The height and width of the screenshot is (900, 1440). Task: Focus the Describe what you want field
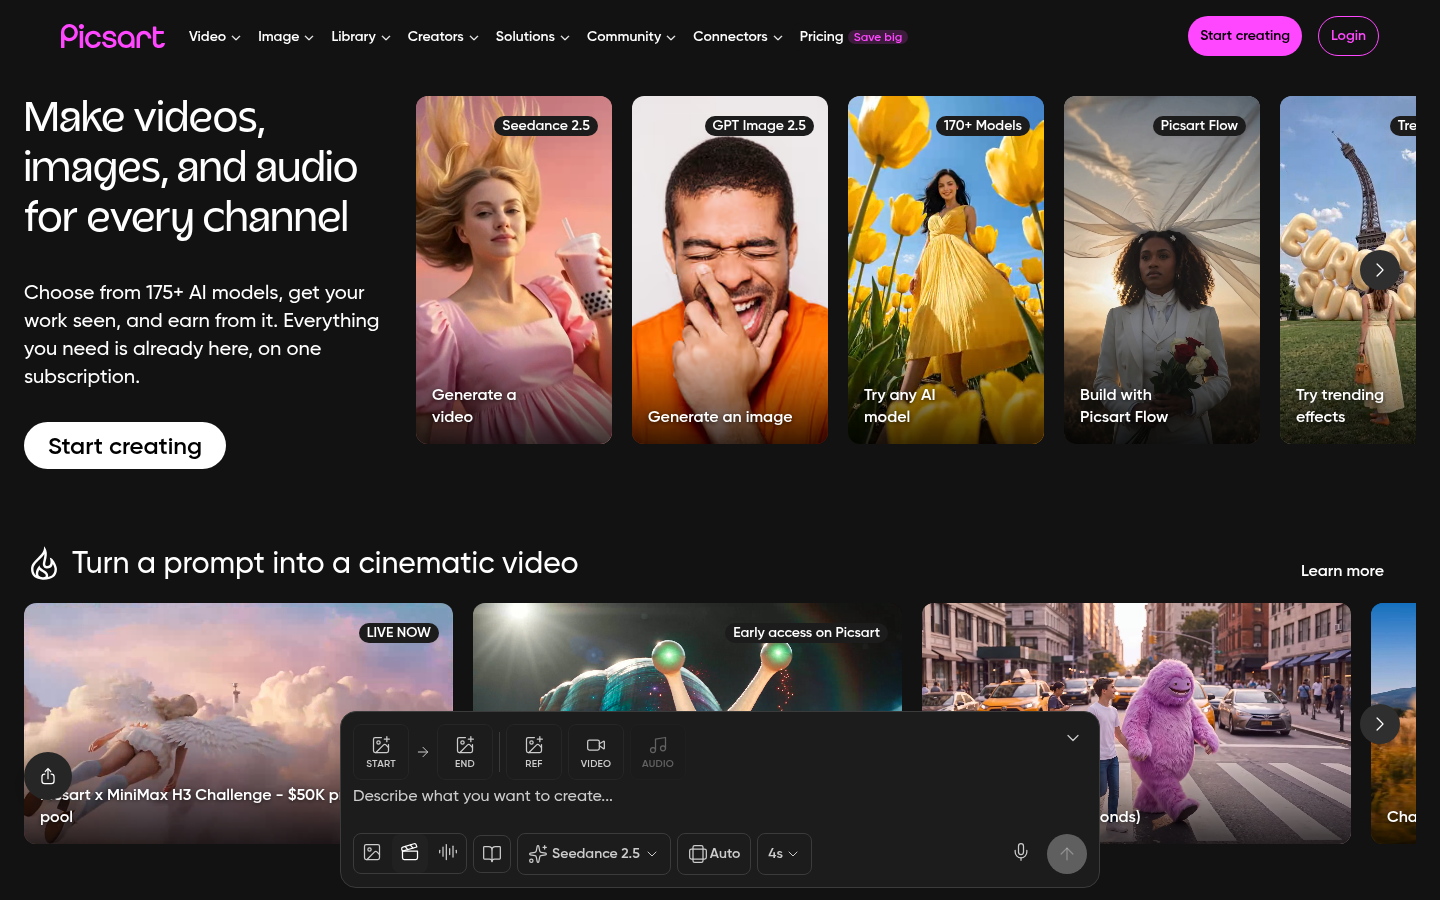pyautogui.click(x=720, y=796)
